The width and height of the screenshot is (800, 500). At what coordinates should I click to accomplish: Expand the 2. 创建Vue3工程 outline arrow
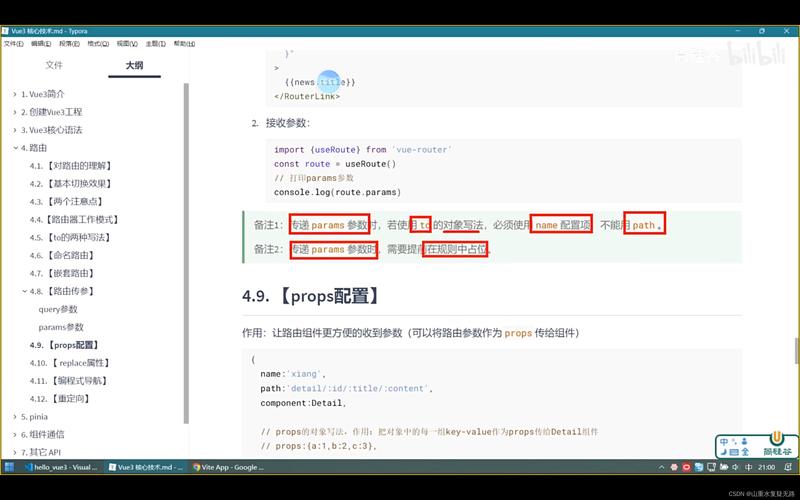15,112
